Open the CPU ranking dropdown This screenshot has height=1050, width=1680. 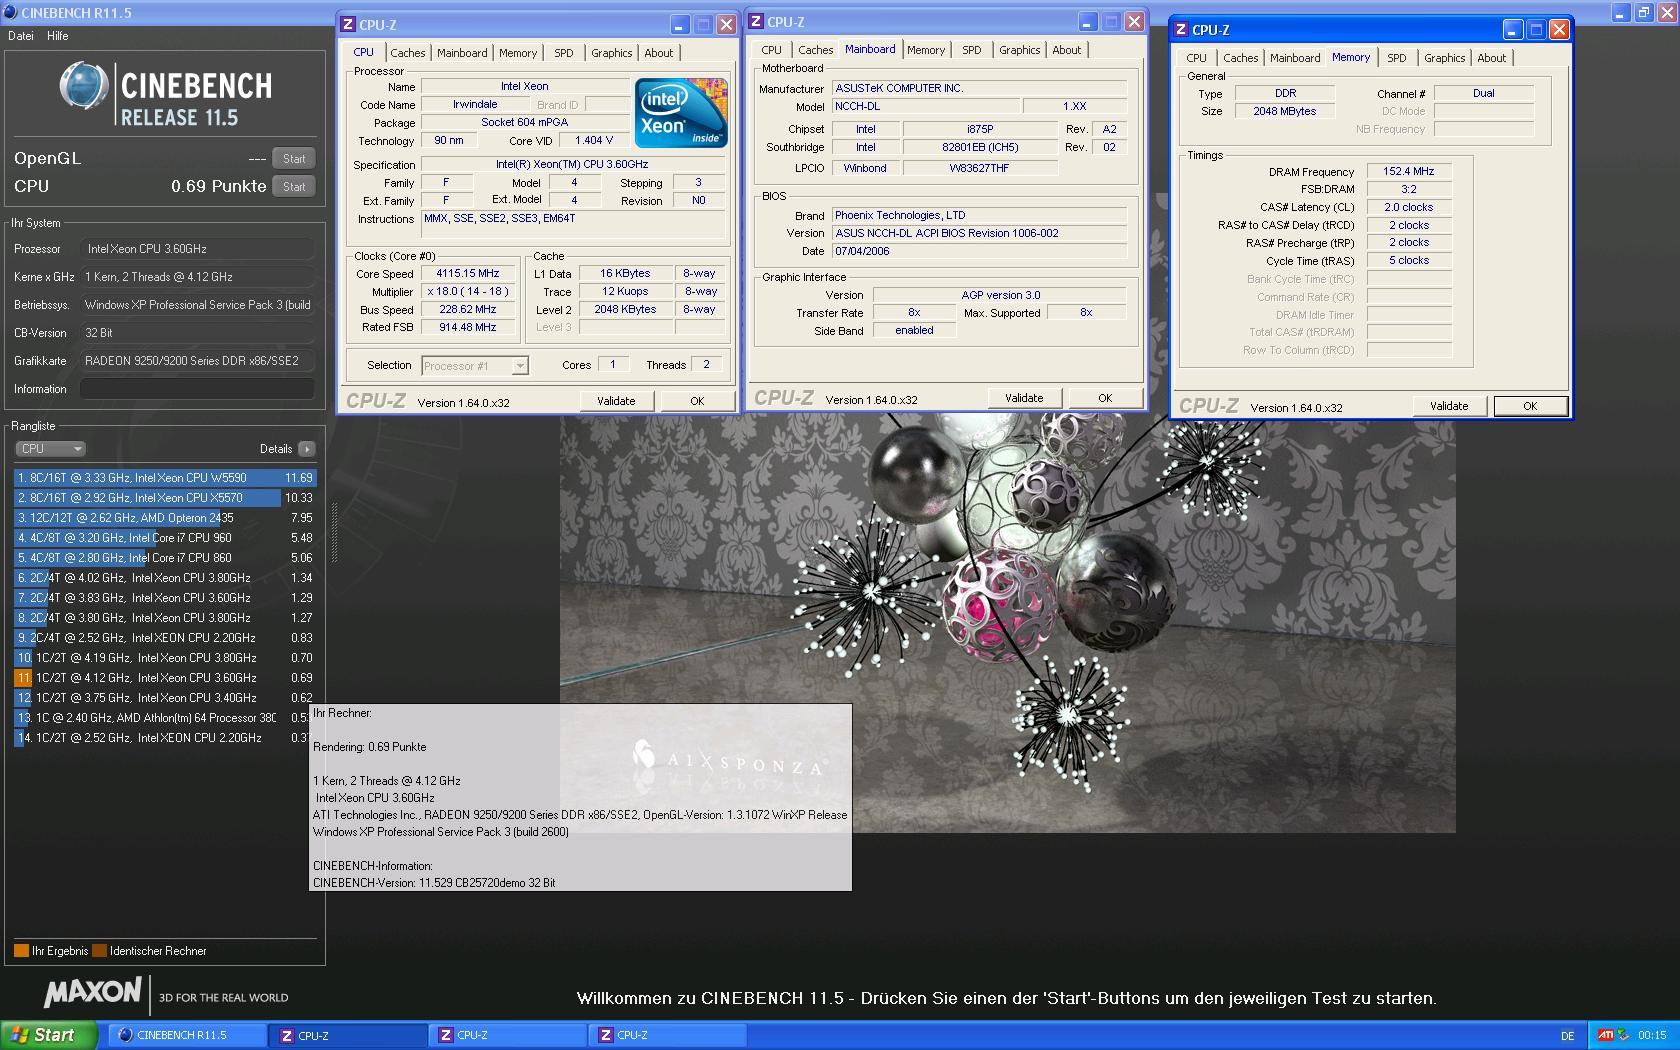tap(50, 449)
